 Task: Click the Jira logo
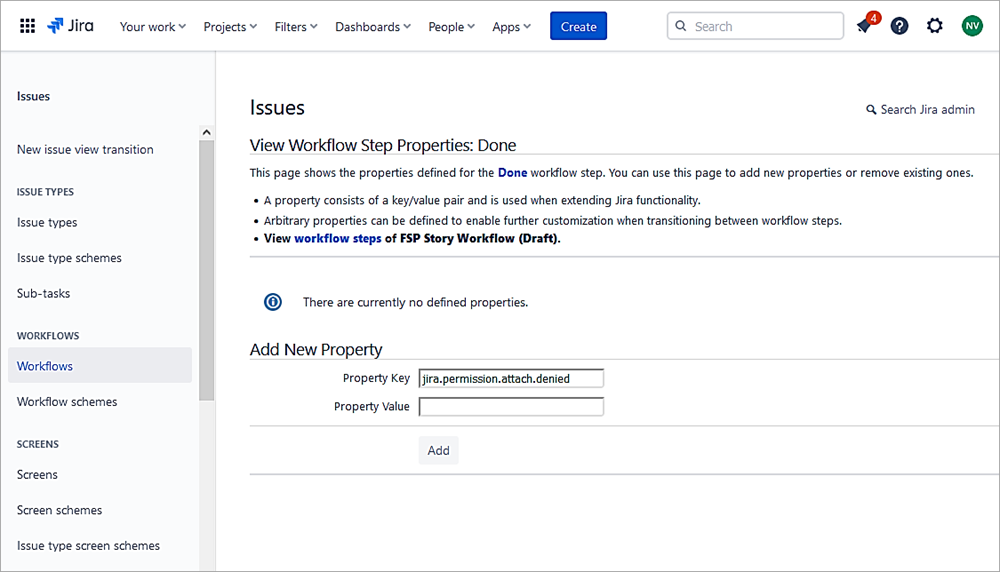(x=70, y=26)
